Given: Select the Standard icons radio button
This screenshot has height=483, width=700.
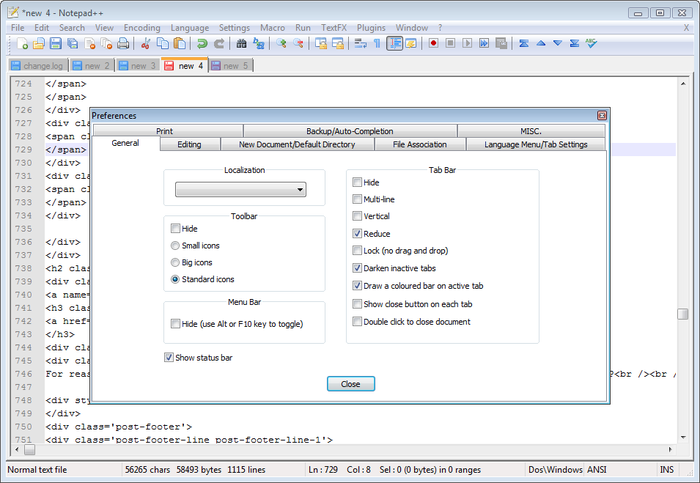Looking at the screenshot, I should tap(175, 279).
